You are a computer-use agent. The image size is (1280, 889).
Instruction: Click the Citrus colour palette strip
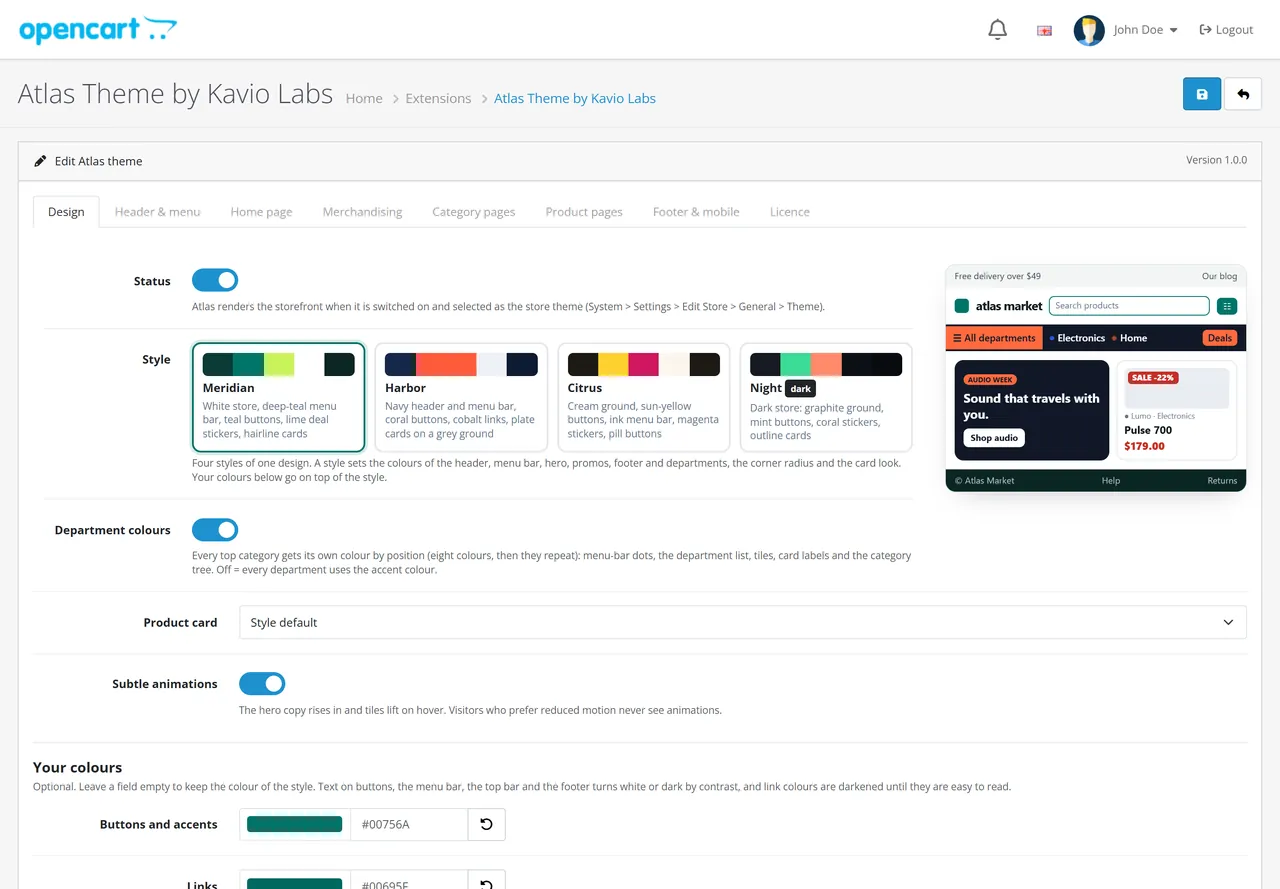pyautogui.click(x=643, y=364)
